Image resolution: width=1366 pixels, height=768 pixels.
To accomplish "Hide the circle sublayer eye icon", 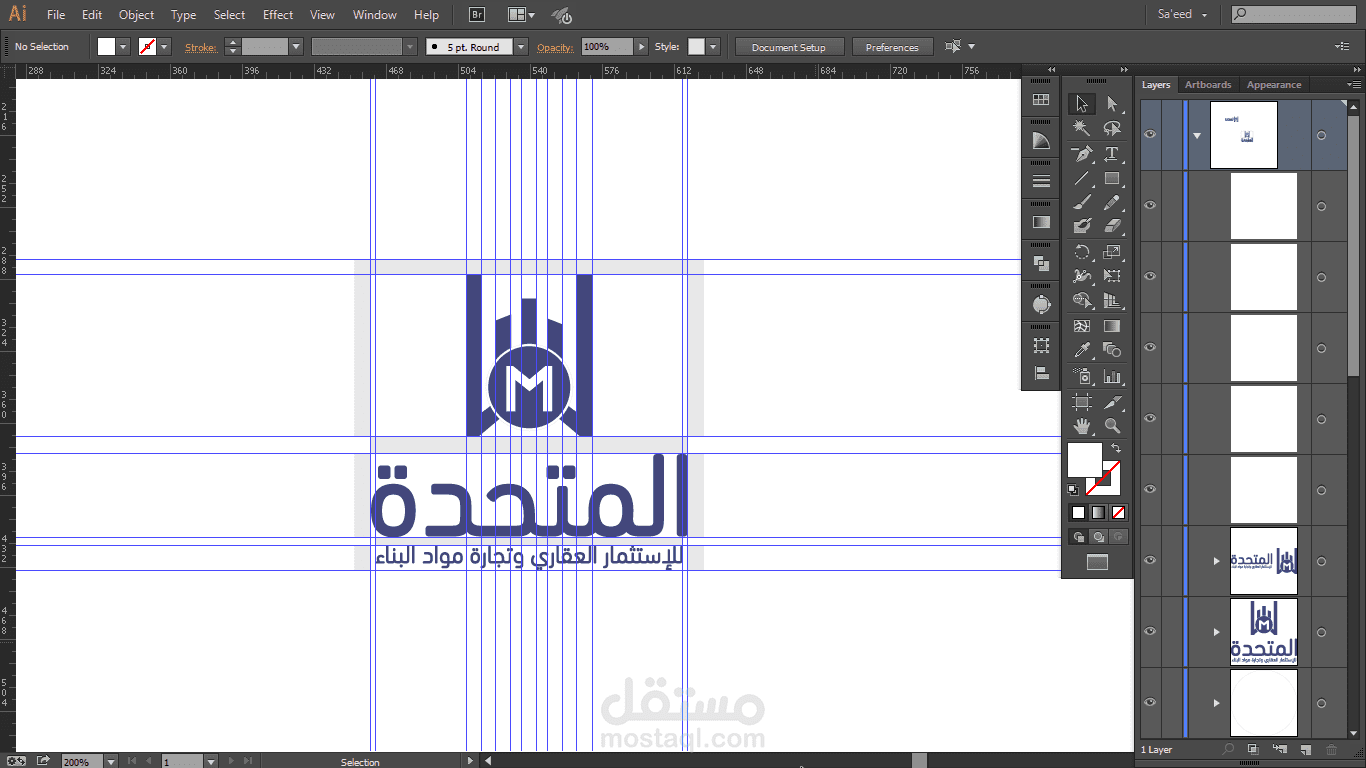I will (x=1150, y=702).
